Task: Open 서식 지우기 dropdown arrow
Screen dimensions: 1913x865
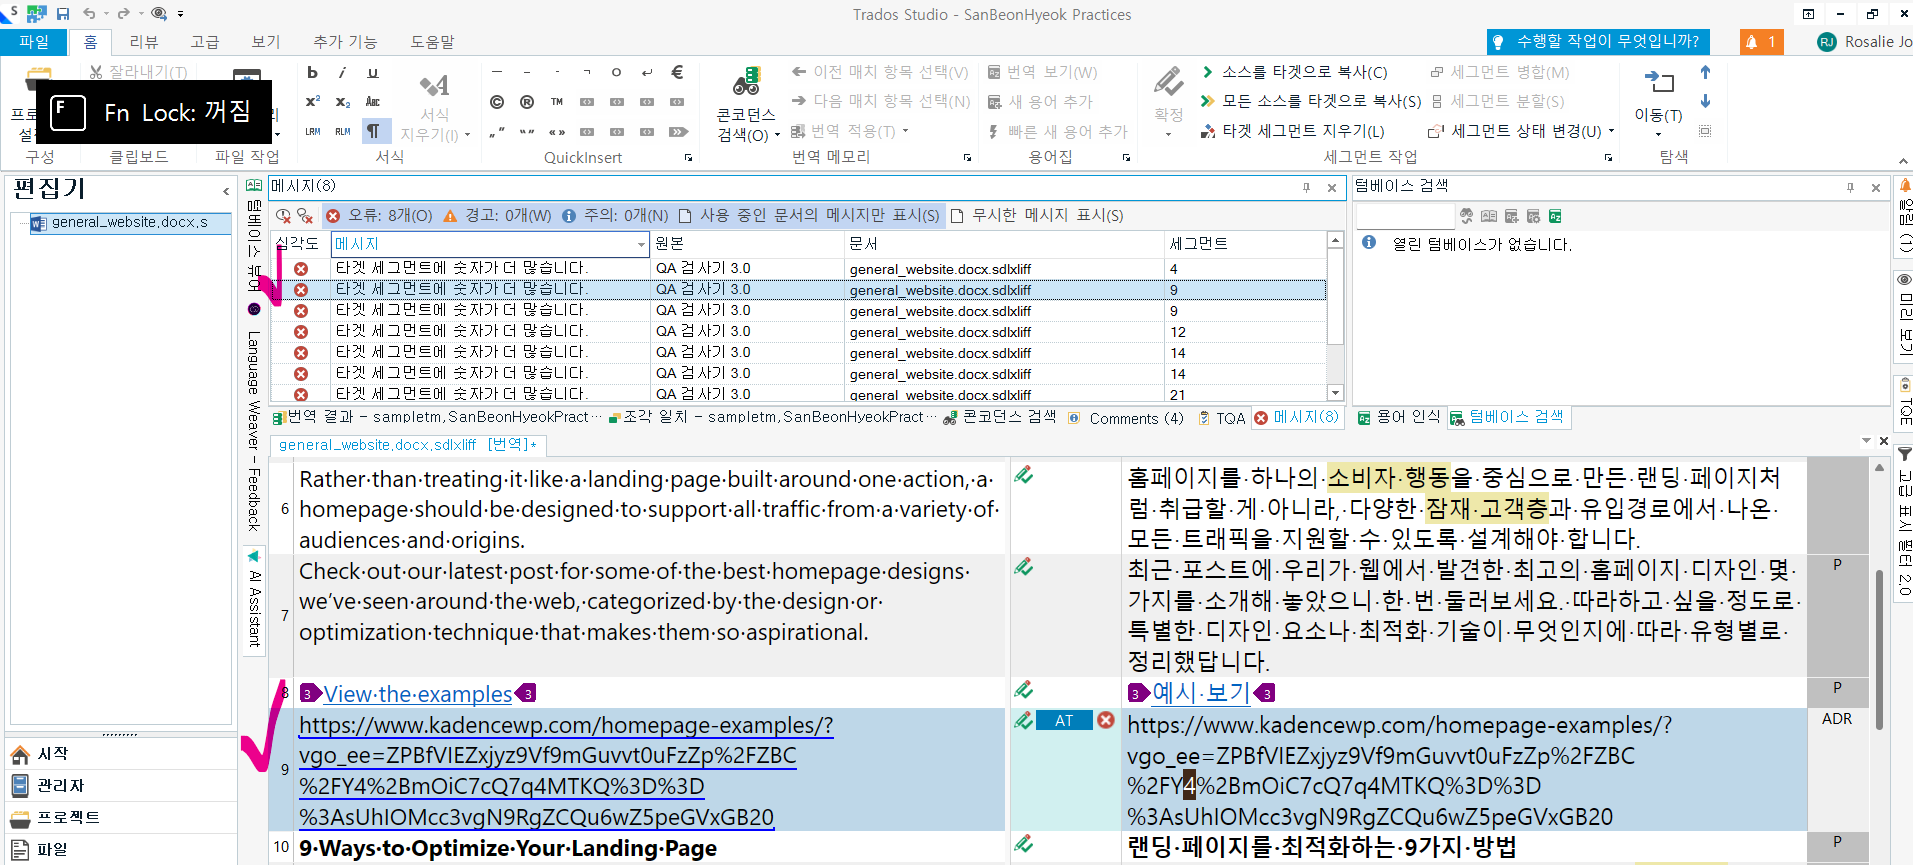Action: 467,135
